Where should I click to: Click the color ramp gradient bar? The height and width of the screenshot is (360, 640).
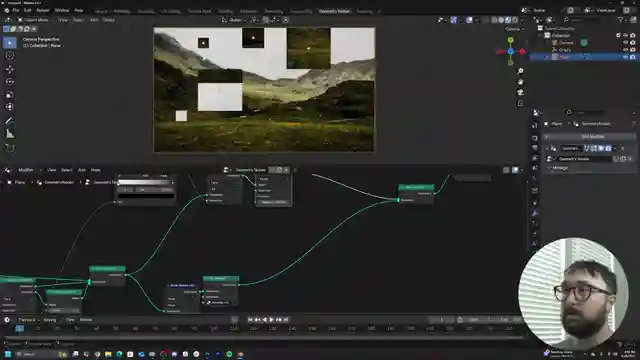pos(145,182)
